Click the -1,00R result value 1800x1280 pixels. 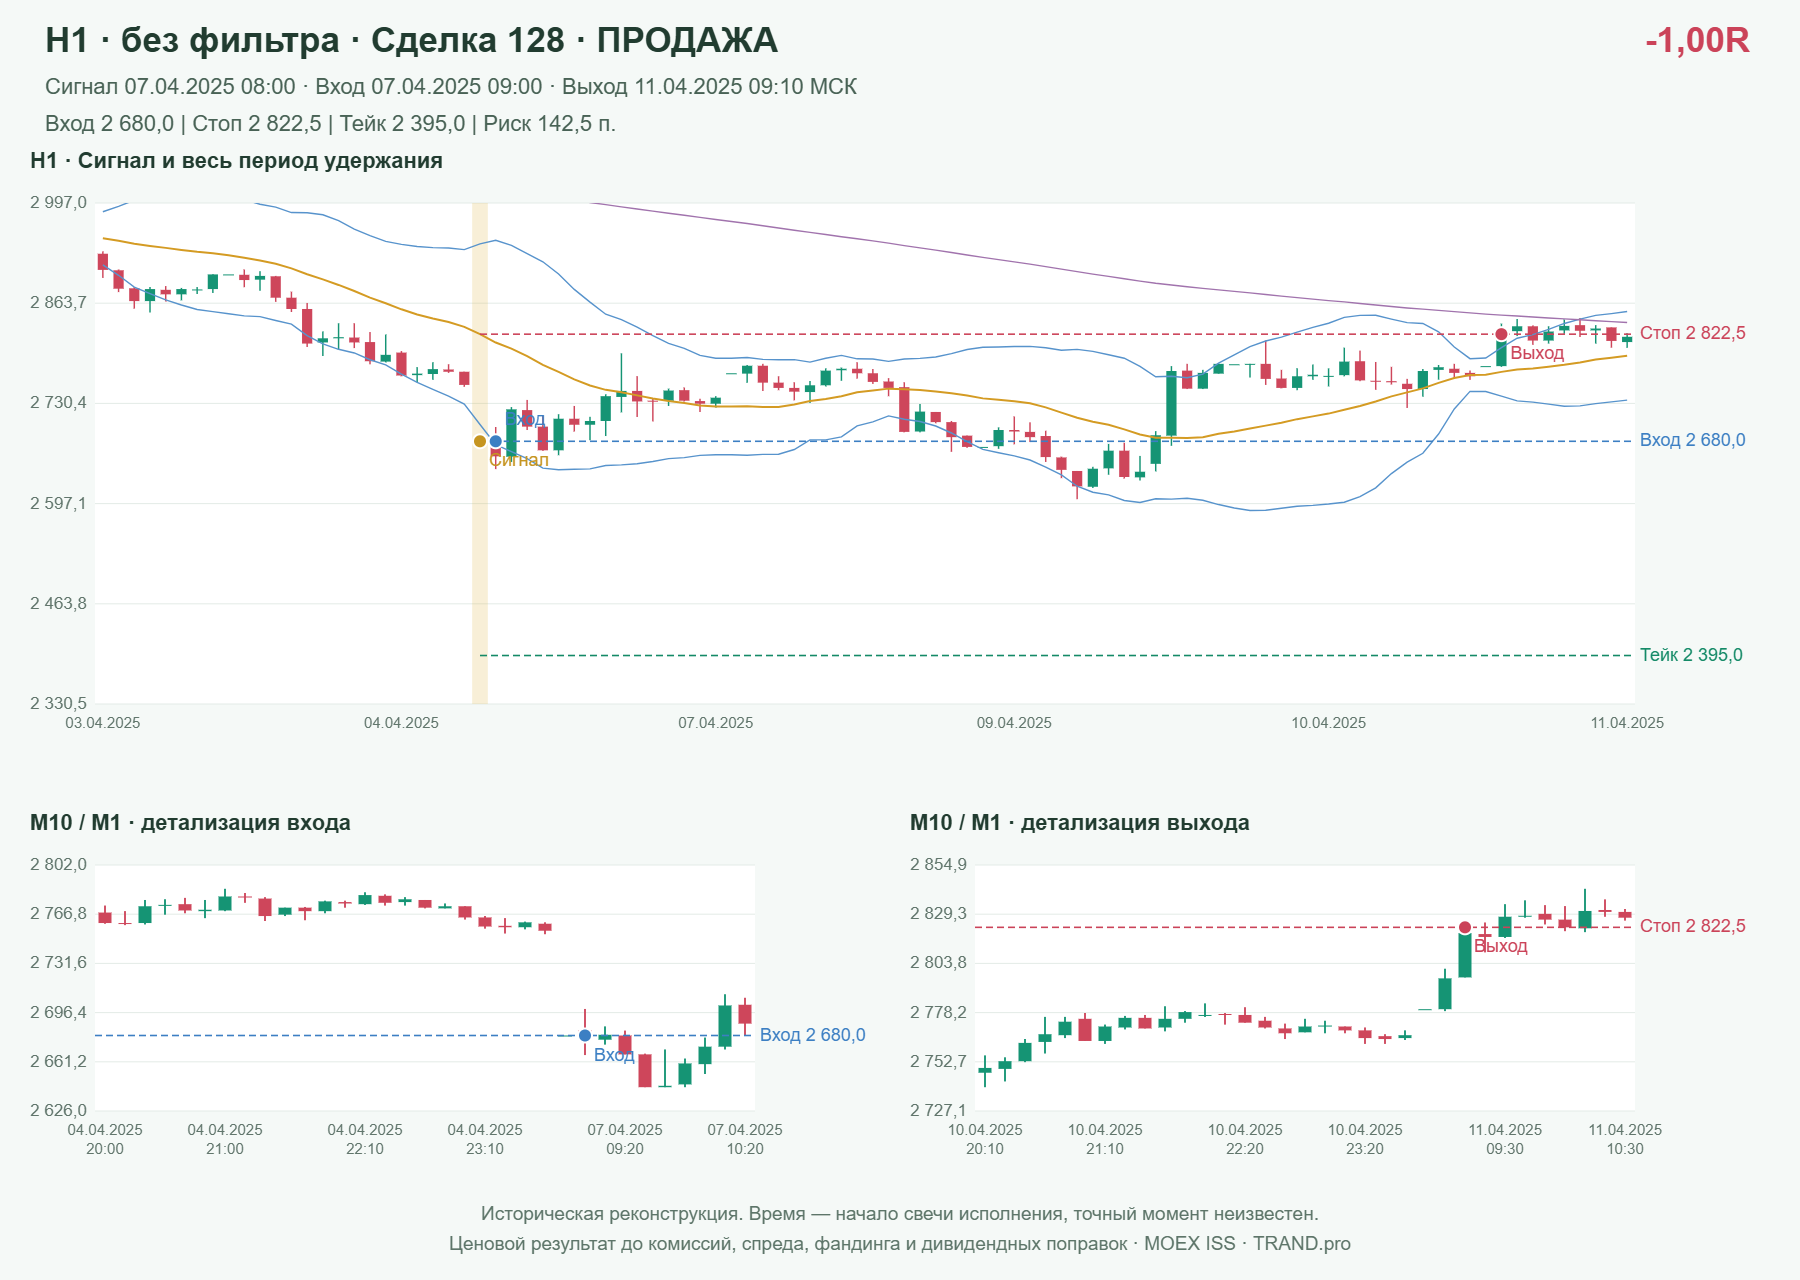tap(1697, 40)
